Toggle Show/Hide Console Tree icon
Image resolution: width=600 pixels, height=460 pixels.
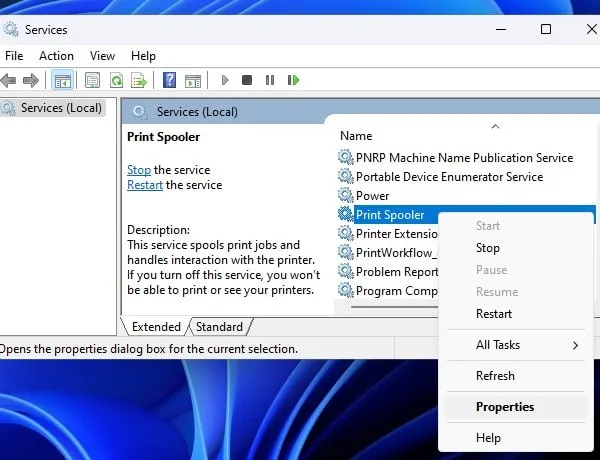point(63,80)
